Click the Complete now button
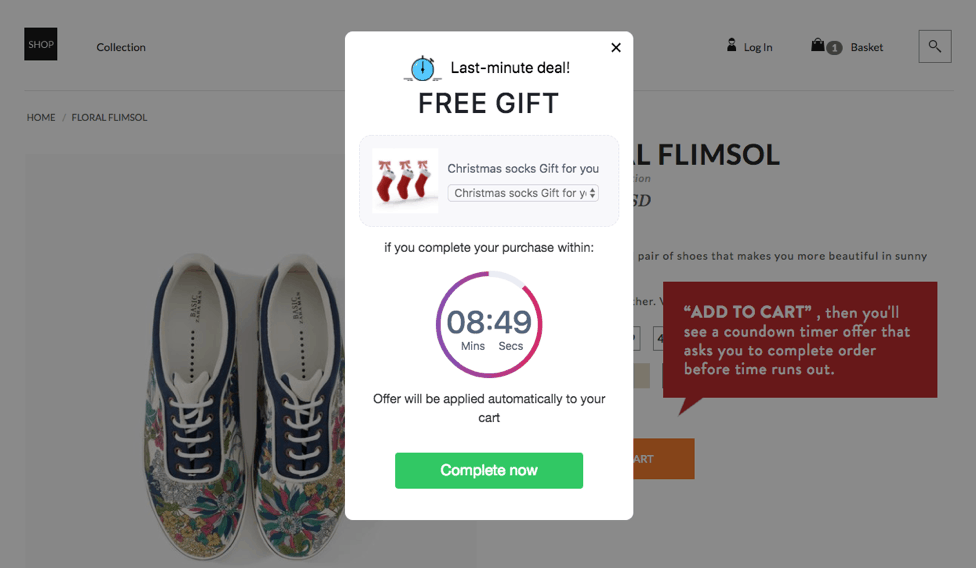976x568 pixels. pos(489,470)
